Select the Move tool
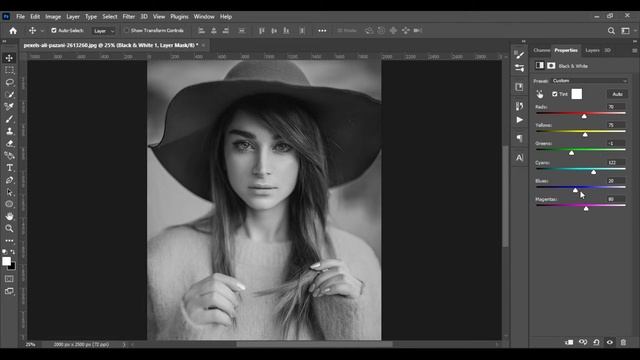This screenshot has height=360, width=640. pyautogui.click(x=9, y=58)
